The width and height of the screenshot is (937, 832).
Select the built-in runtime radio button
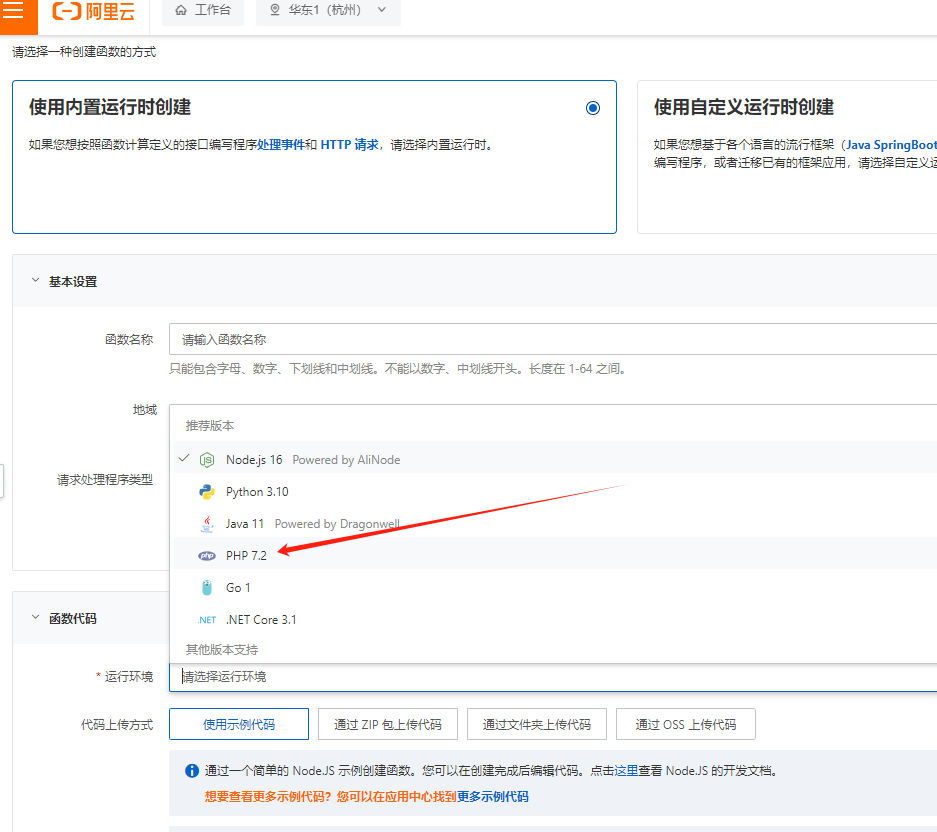pos(593,108)
